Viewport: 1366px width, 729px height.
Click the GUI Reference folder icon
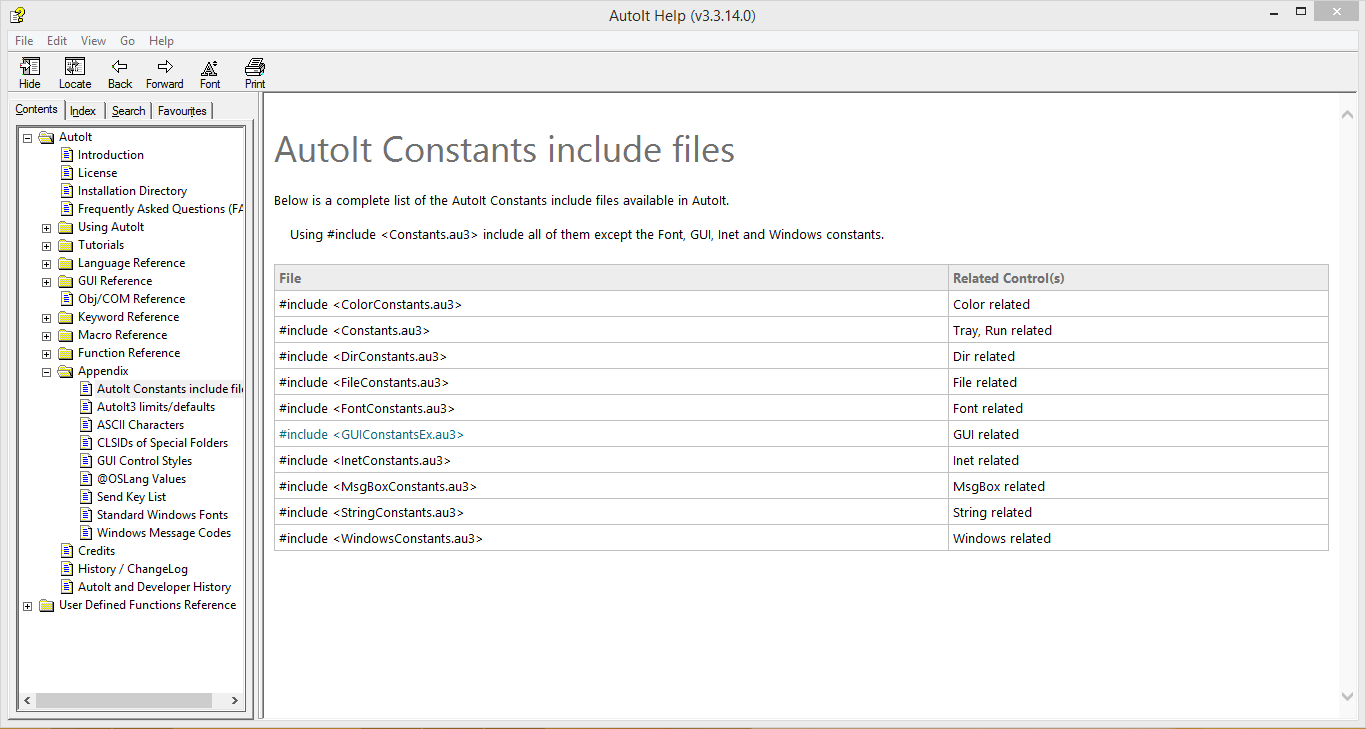65,281
